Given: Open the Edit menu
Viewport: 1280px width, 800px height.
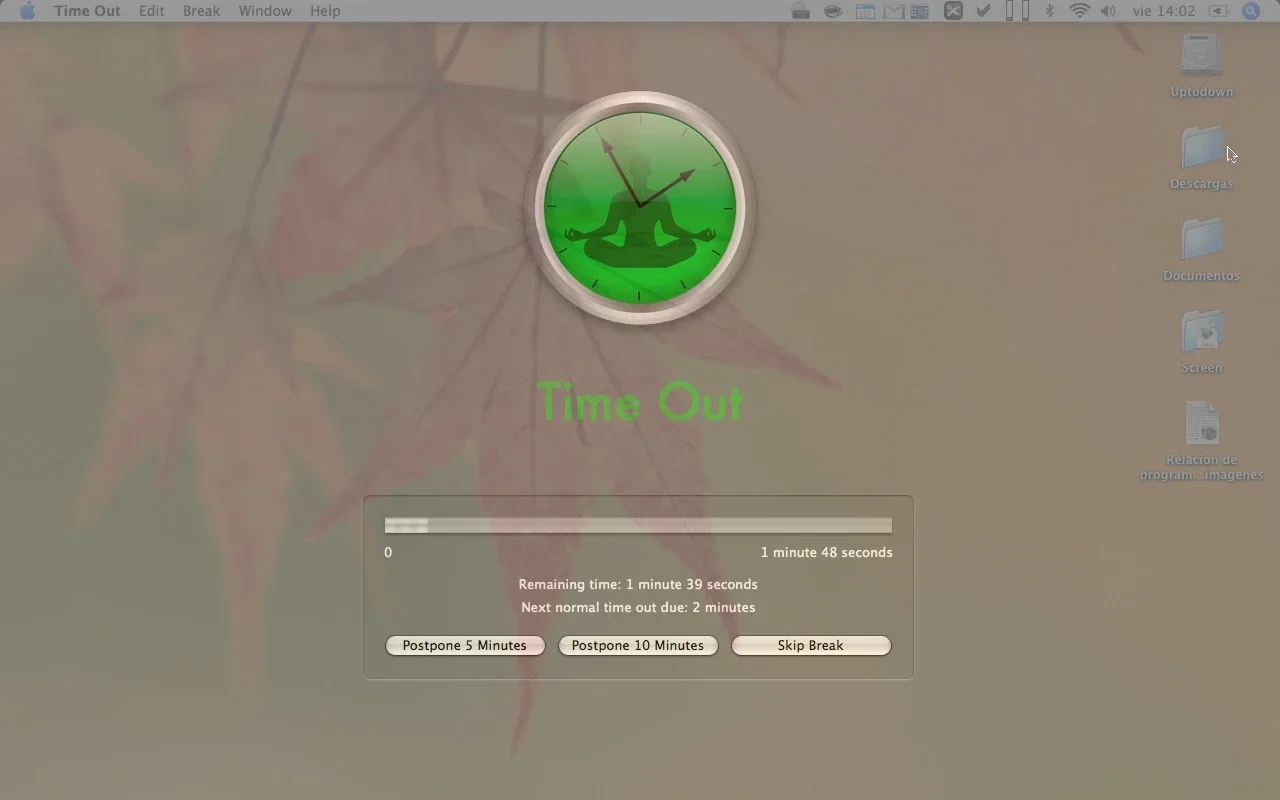Looking at the screenshot, I should [152, 11].
